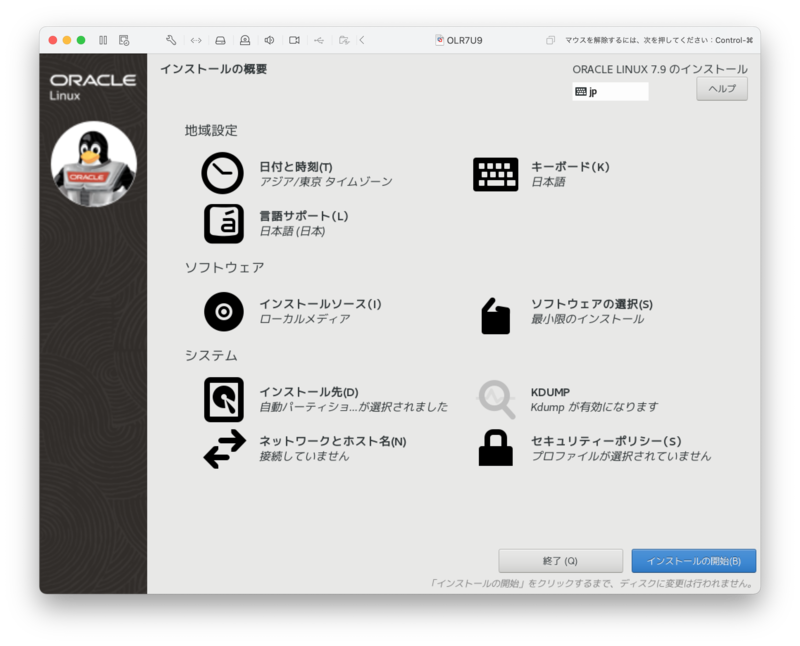Viewport: 800px width, 646px height.
Task: Click インストールソース(I) label
Action: coord(320,304)
